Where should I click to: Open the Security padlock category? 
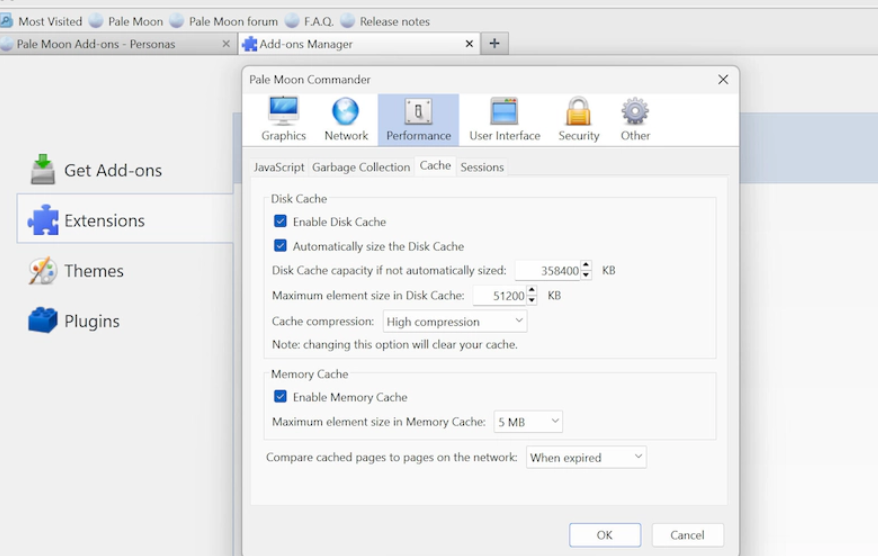click(578, 120)
